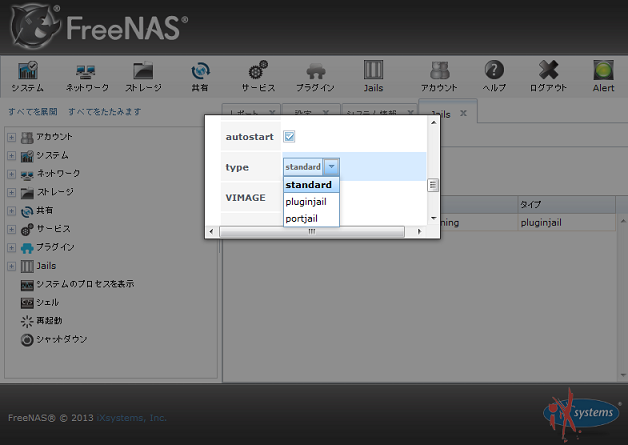Click the タイプ column header
The width and height of the screenshot is (628, 445).
(x=566, y=205)
